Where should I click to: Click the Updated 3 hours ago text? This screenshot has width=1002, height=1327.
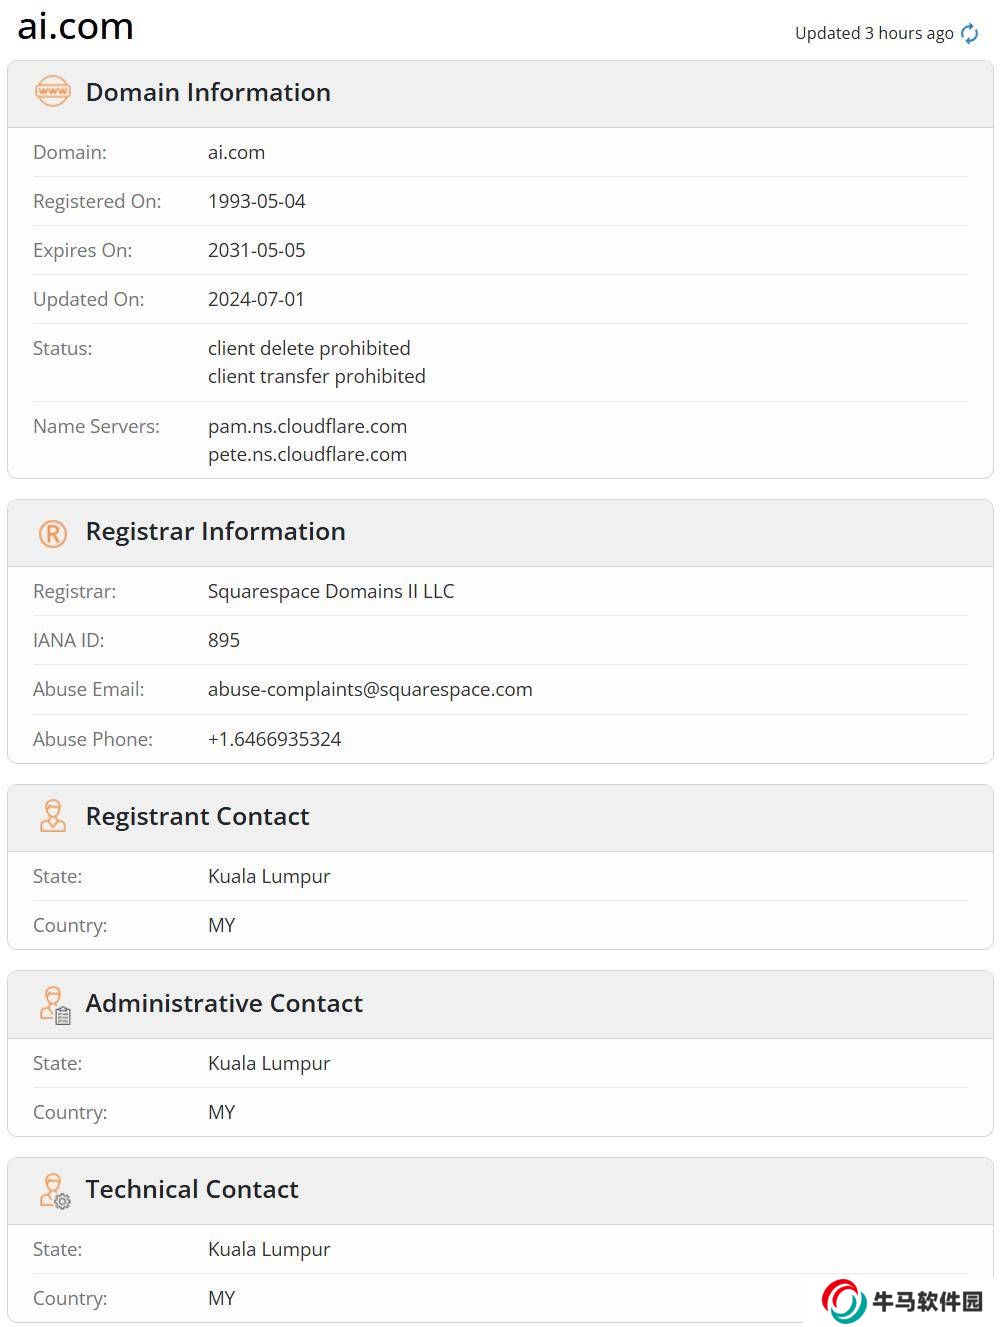pyautogui.click(x=874, y=33)
